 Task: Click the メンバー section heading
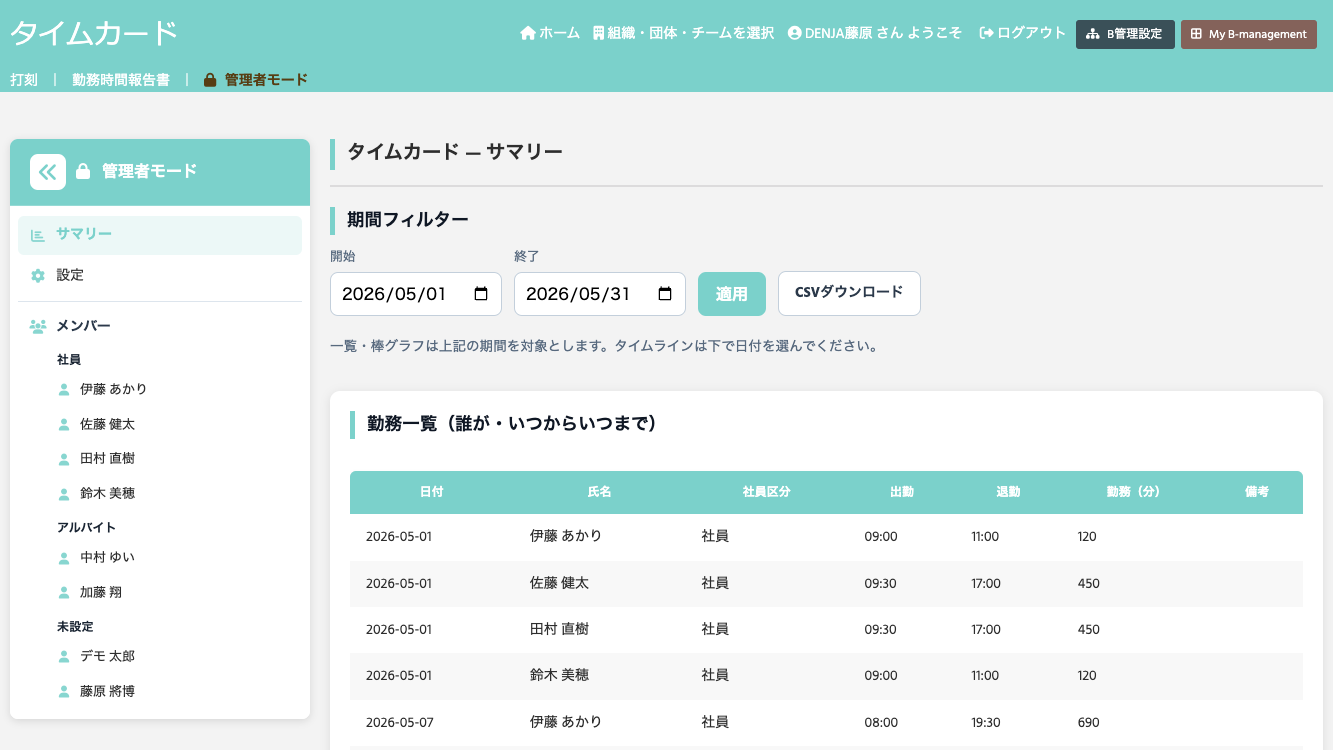coord(83,326)
